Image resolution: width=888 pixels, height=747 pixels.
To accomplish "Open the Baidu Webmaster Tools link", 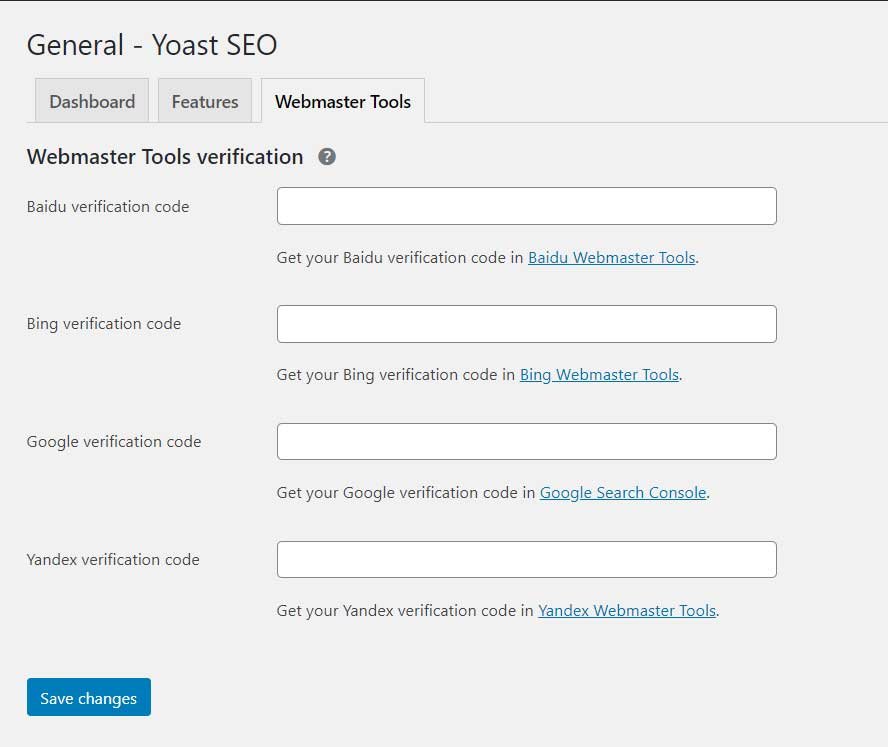I will [x=612, y=258].
